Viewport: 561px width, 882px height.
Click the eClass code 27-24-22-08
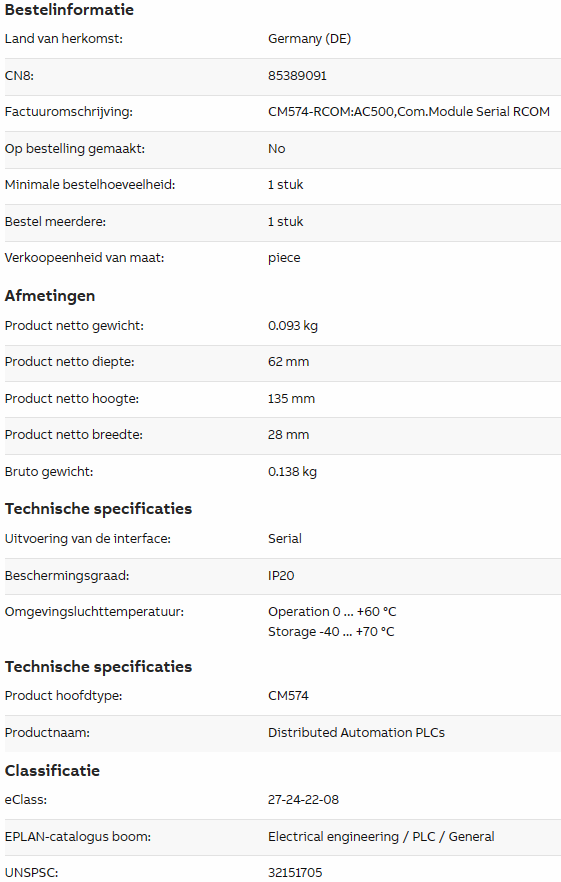coord(303,800)
